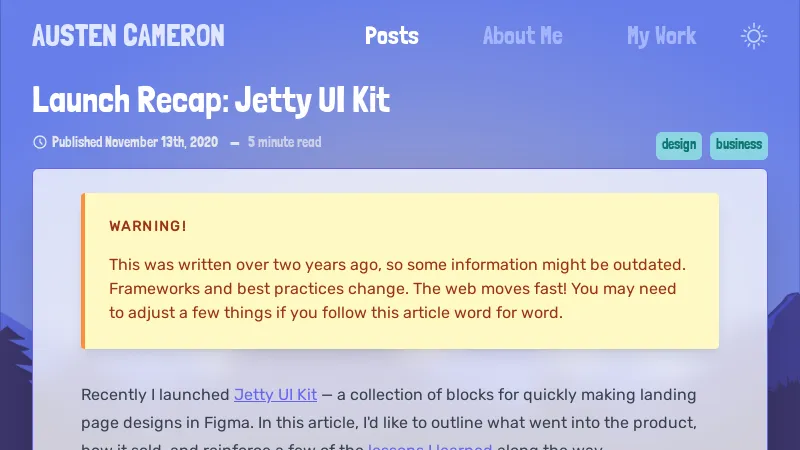Click the 5 minute read label
This screenshot has height=450, width=800.
[285, 142]
